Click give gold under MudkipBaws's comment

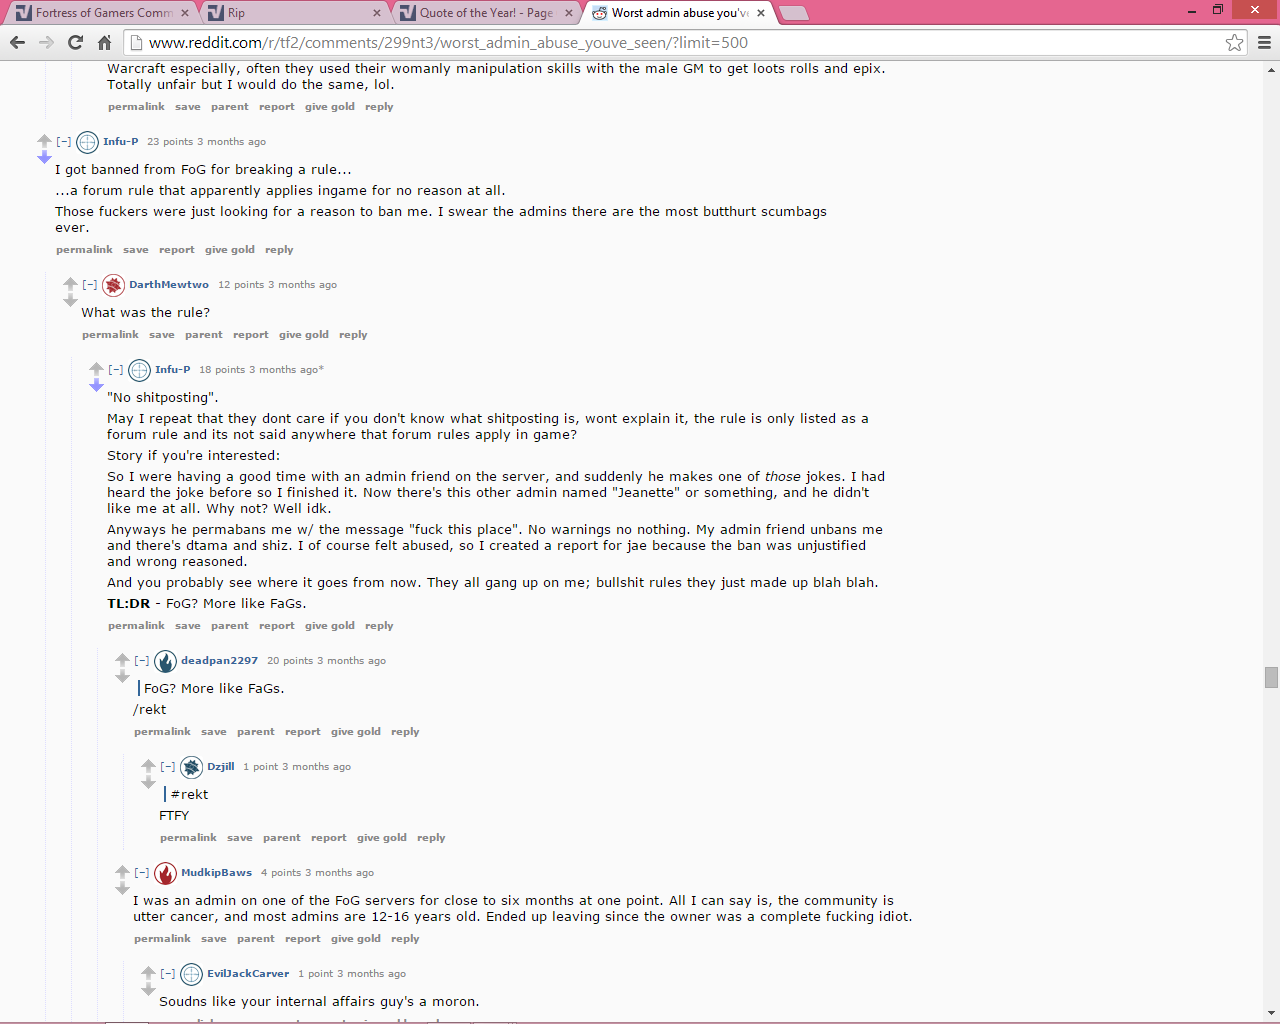tap(356, 939)
